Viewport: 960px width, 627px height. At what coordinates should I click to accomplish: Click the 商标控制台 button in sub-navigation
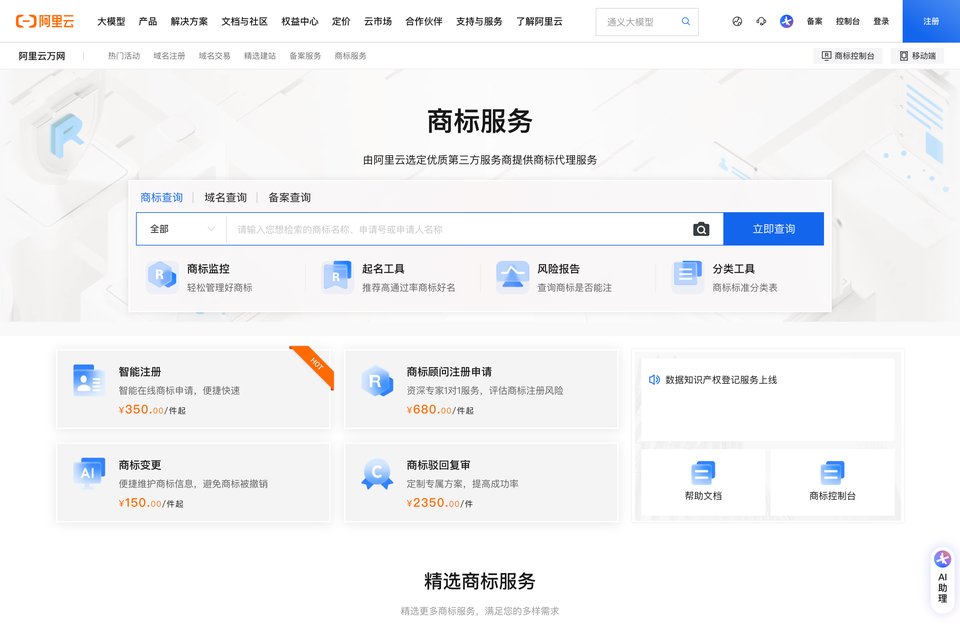[x=847, y=56]
